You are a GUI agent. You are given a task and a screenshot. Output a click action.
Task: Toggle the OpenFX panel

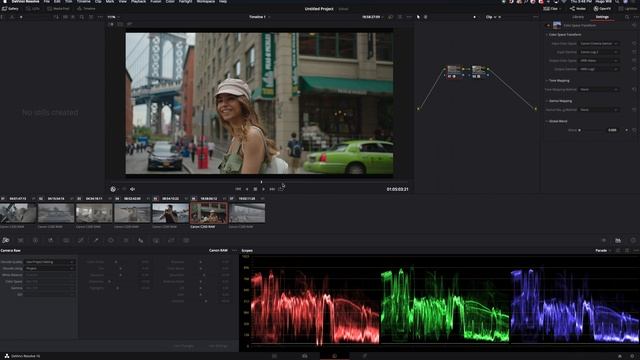tap(602, 9)
